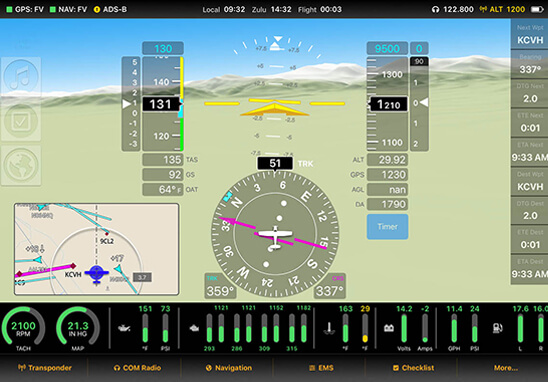Image resolution: width=548 pixels, height=382 pixels.
Task: Tap the DA 1790 readout
Action: [387, 204]
